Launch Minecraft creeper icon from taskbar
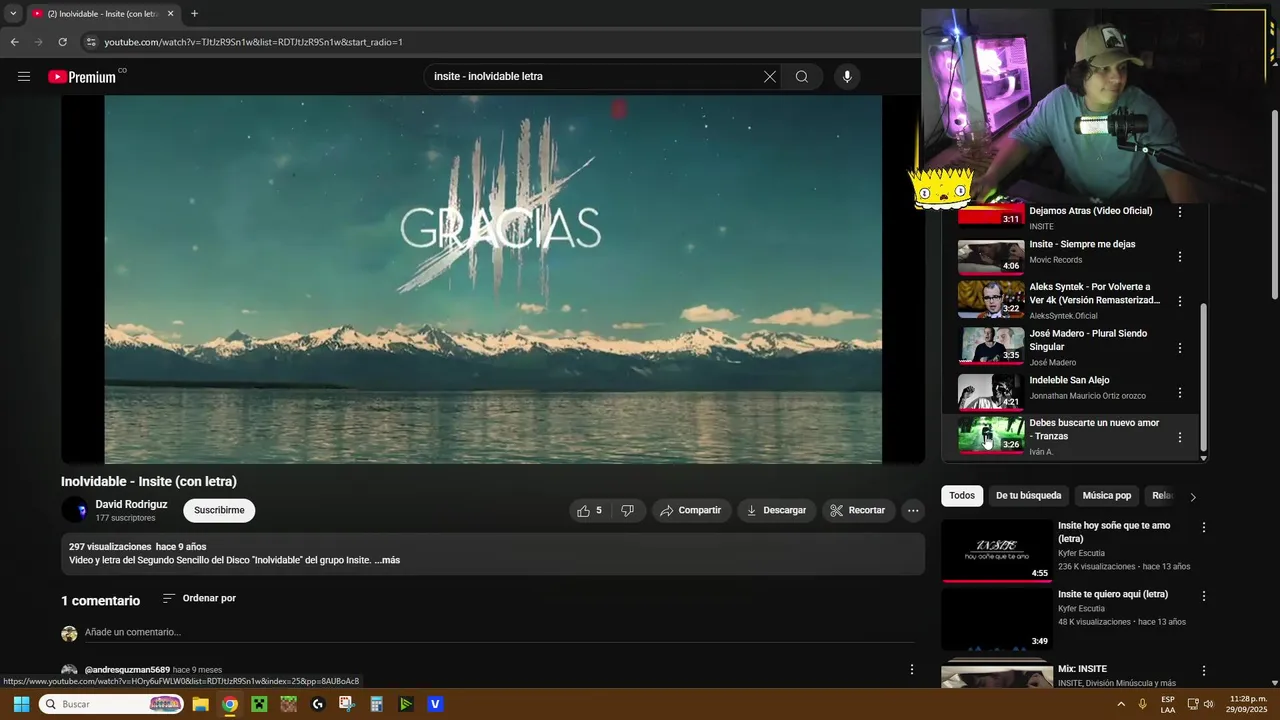Image resolution: width=1280 pixels, height=720 pixels. tap(259, 704)
